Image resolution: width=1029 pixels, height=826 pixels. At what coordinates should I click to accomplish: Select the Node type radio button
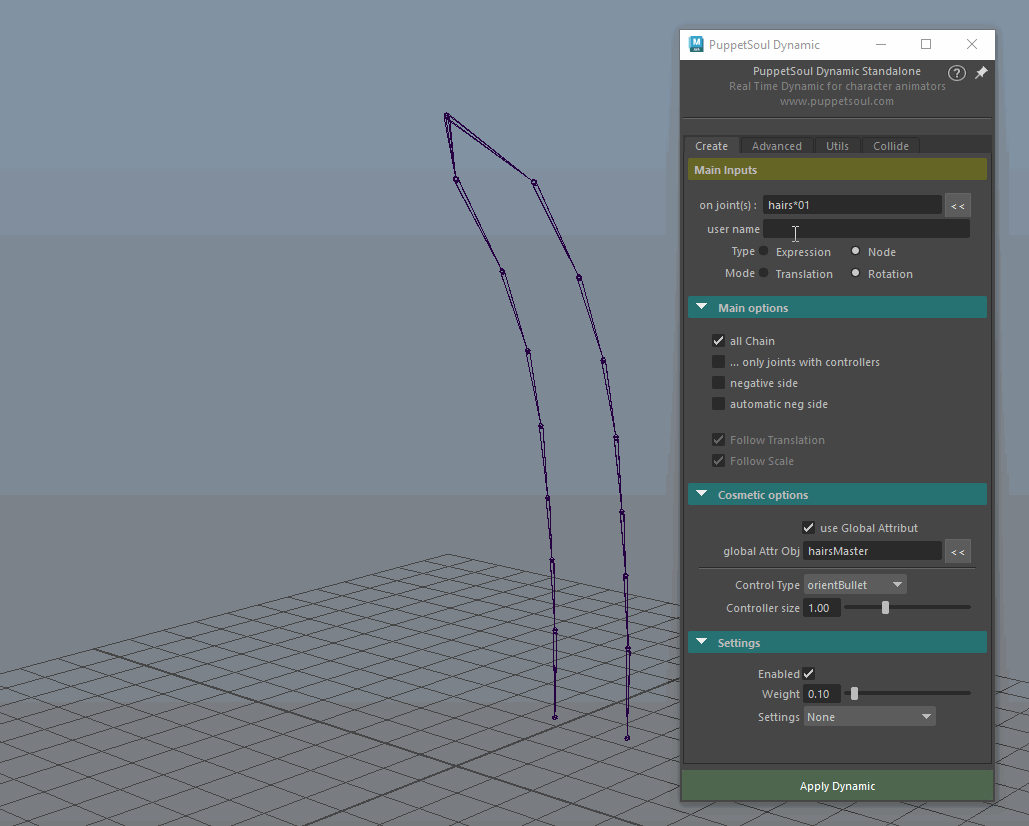(856, 251)
